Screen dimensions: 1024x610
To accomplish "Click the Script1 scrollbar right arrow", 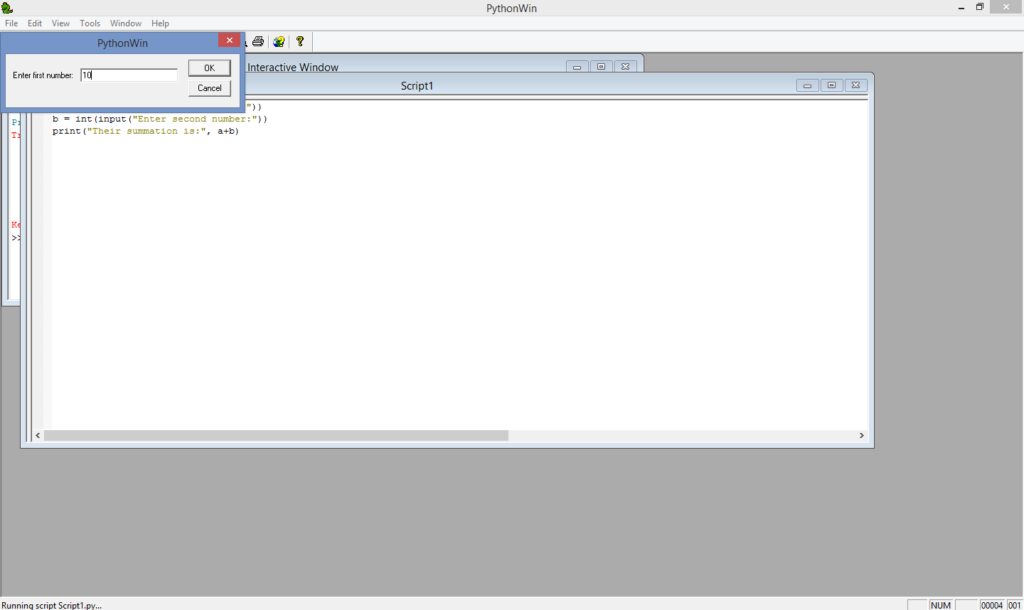I will tap(861, 435).
